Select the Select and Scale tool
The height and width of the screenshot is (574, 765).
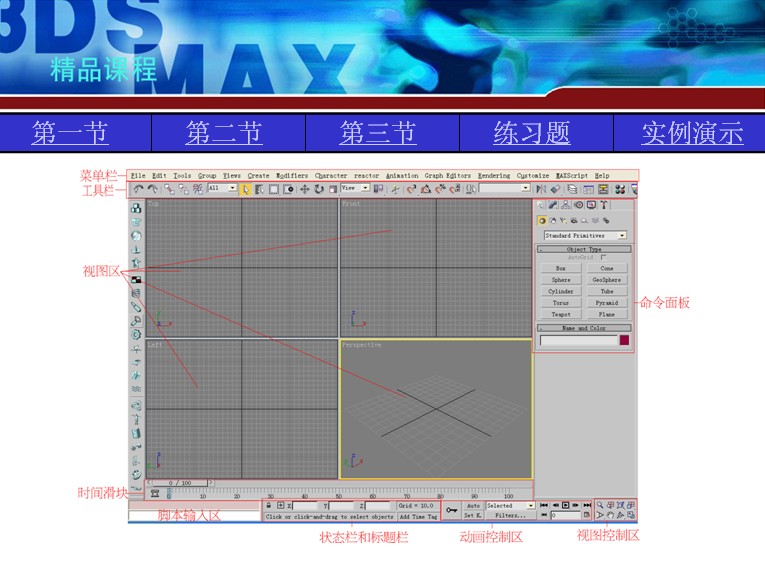click(x=333, y=189)
